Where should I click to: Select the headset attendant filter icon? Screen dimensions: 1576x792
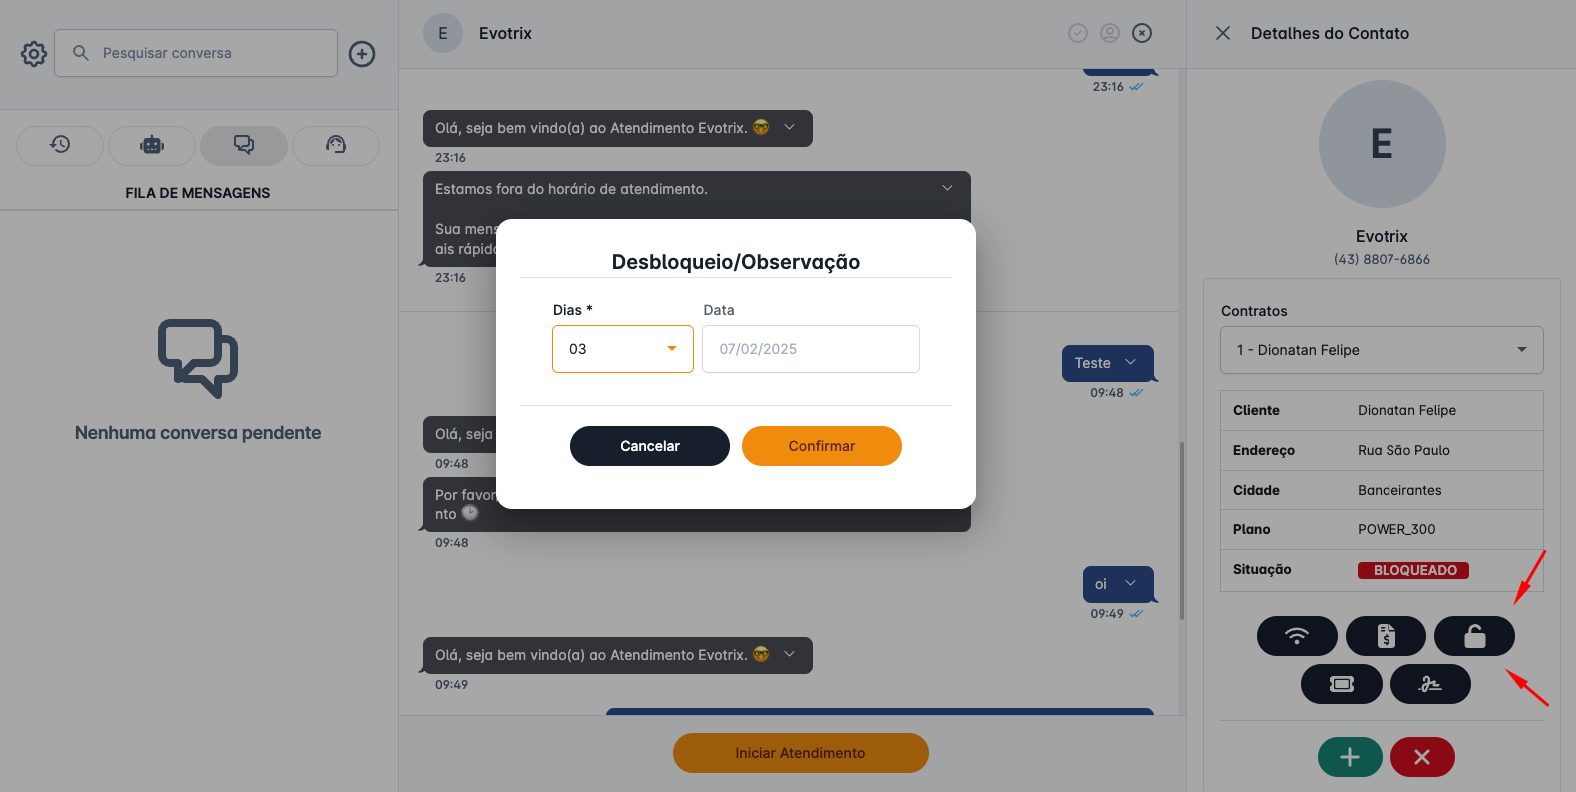tap(335, 145)
